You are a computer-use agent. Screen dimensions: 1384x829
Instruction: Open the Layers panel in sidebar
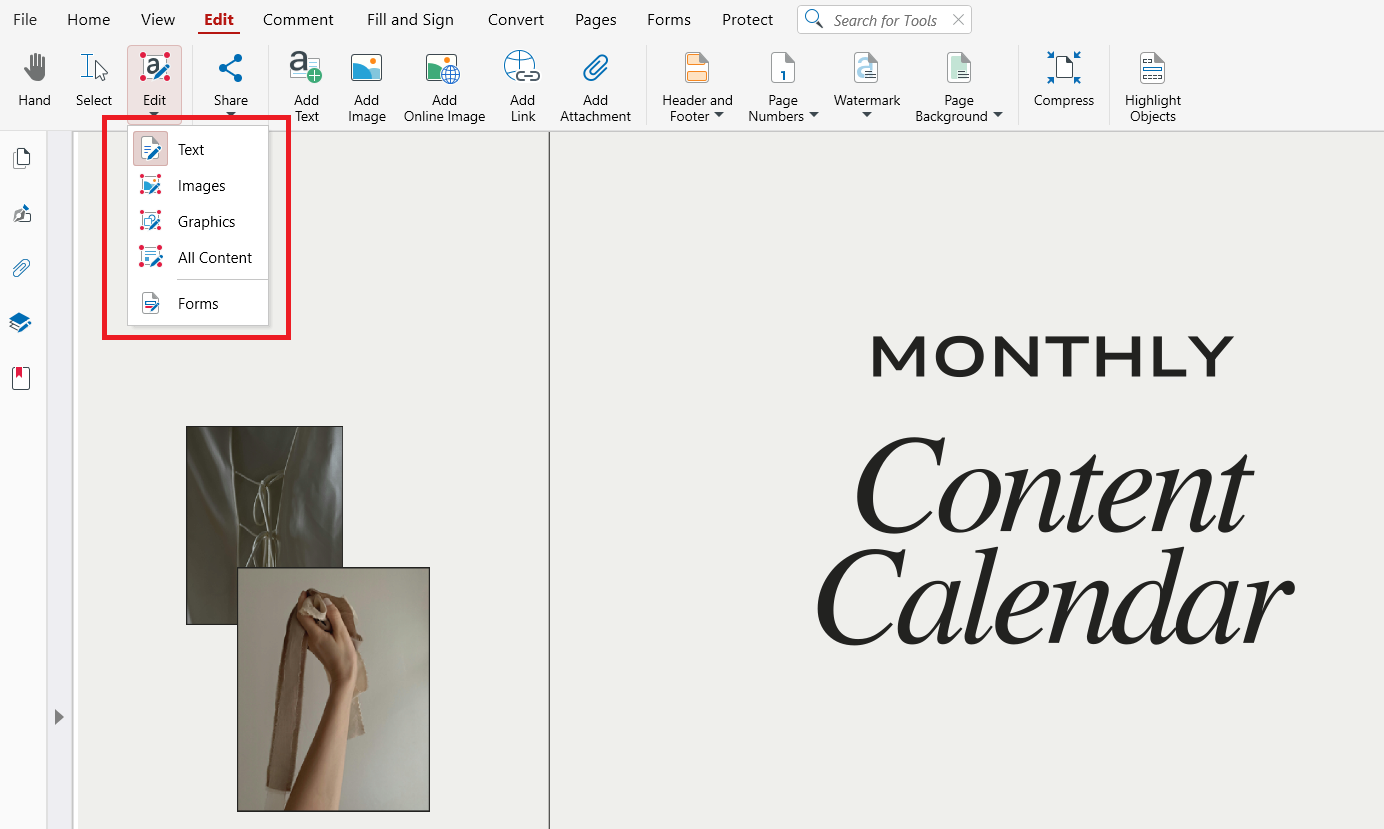21,322
